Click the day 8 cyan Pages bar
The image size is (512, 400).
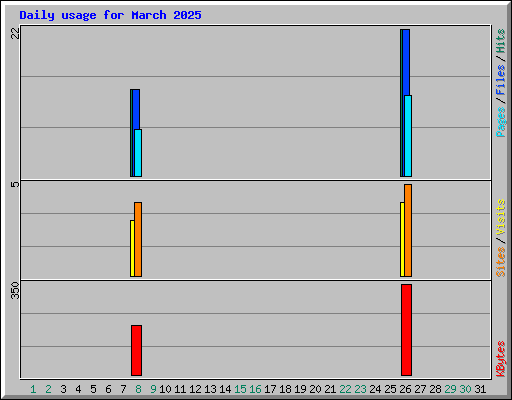tap(138, 153)
